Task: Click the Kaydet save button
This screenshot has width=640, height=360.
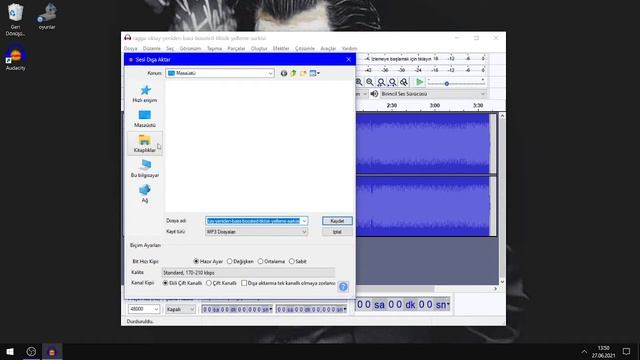Action: (337, 221)
